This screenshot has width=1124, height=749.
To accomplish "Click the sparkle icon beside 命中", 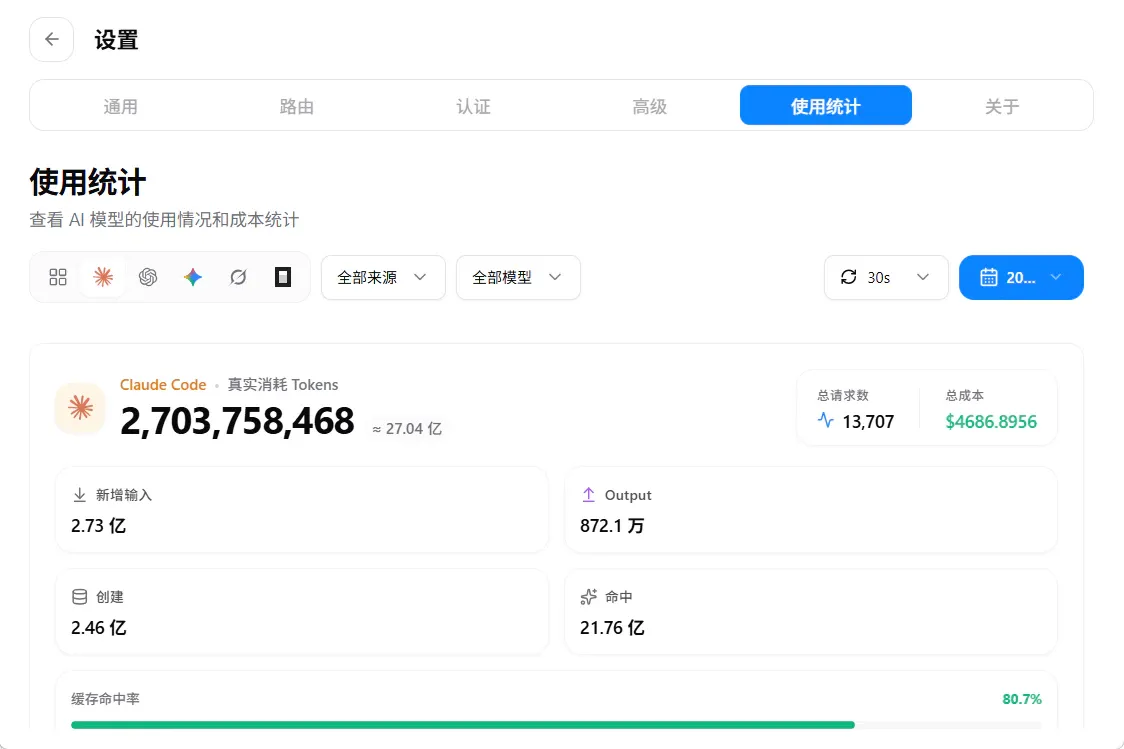I will 589,597.
